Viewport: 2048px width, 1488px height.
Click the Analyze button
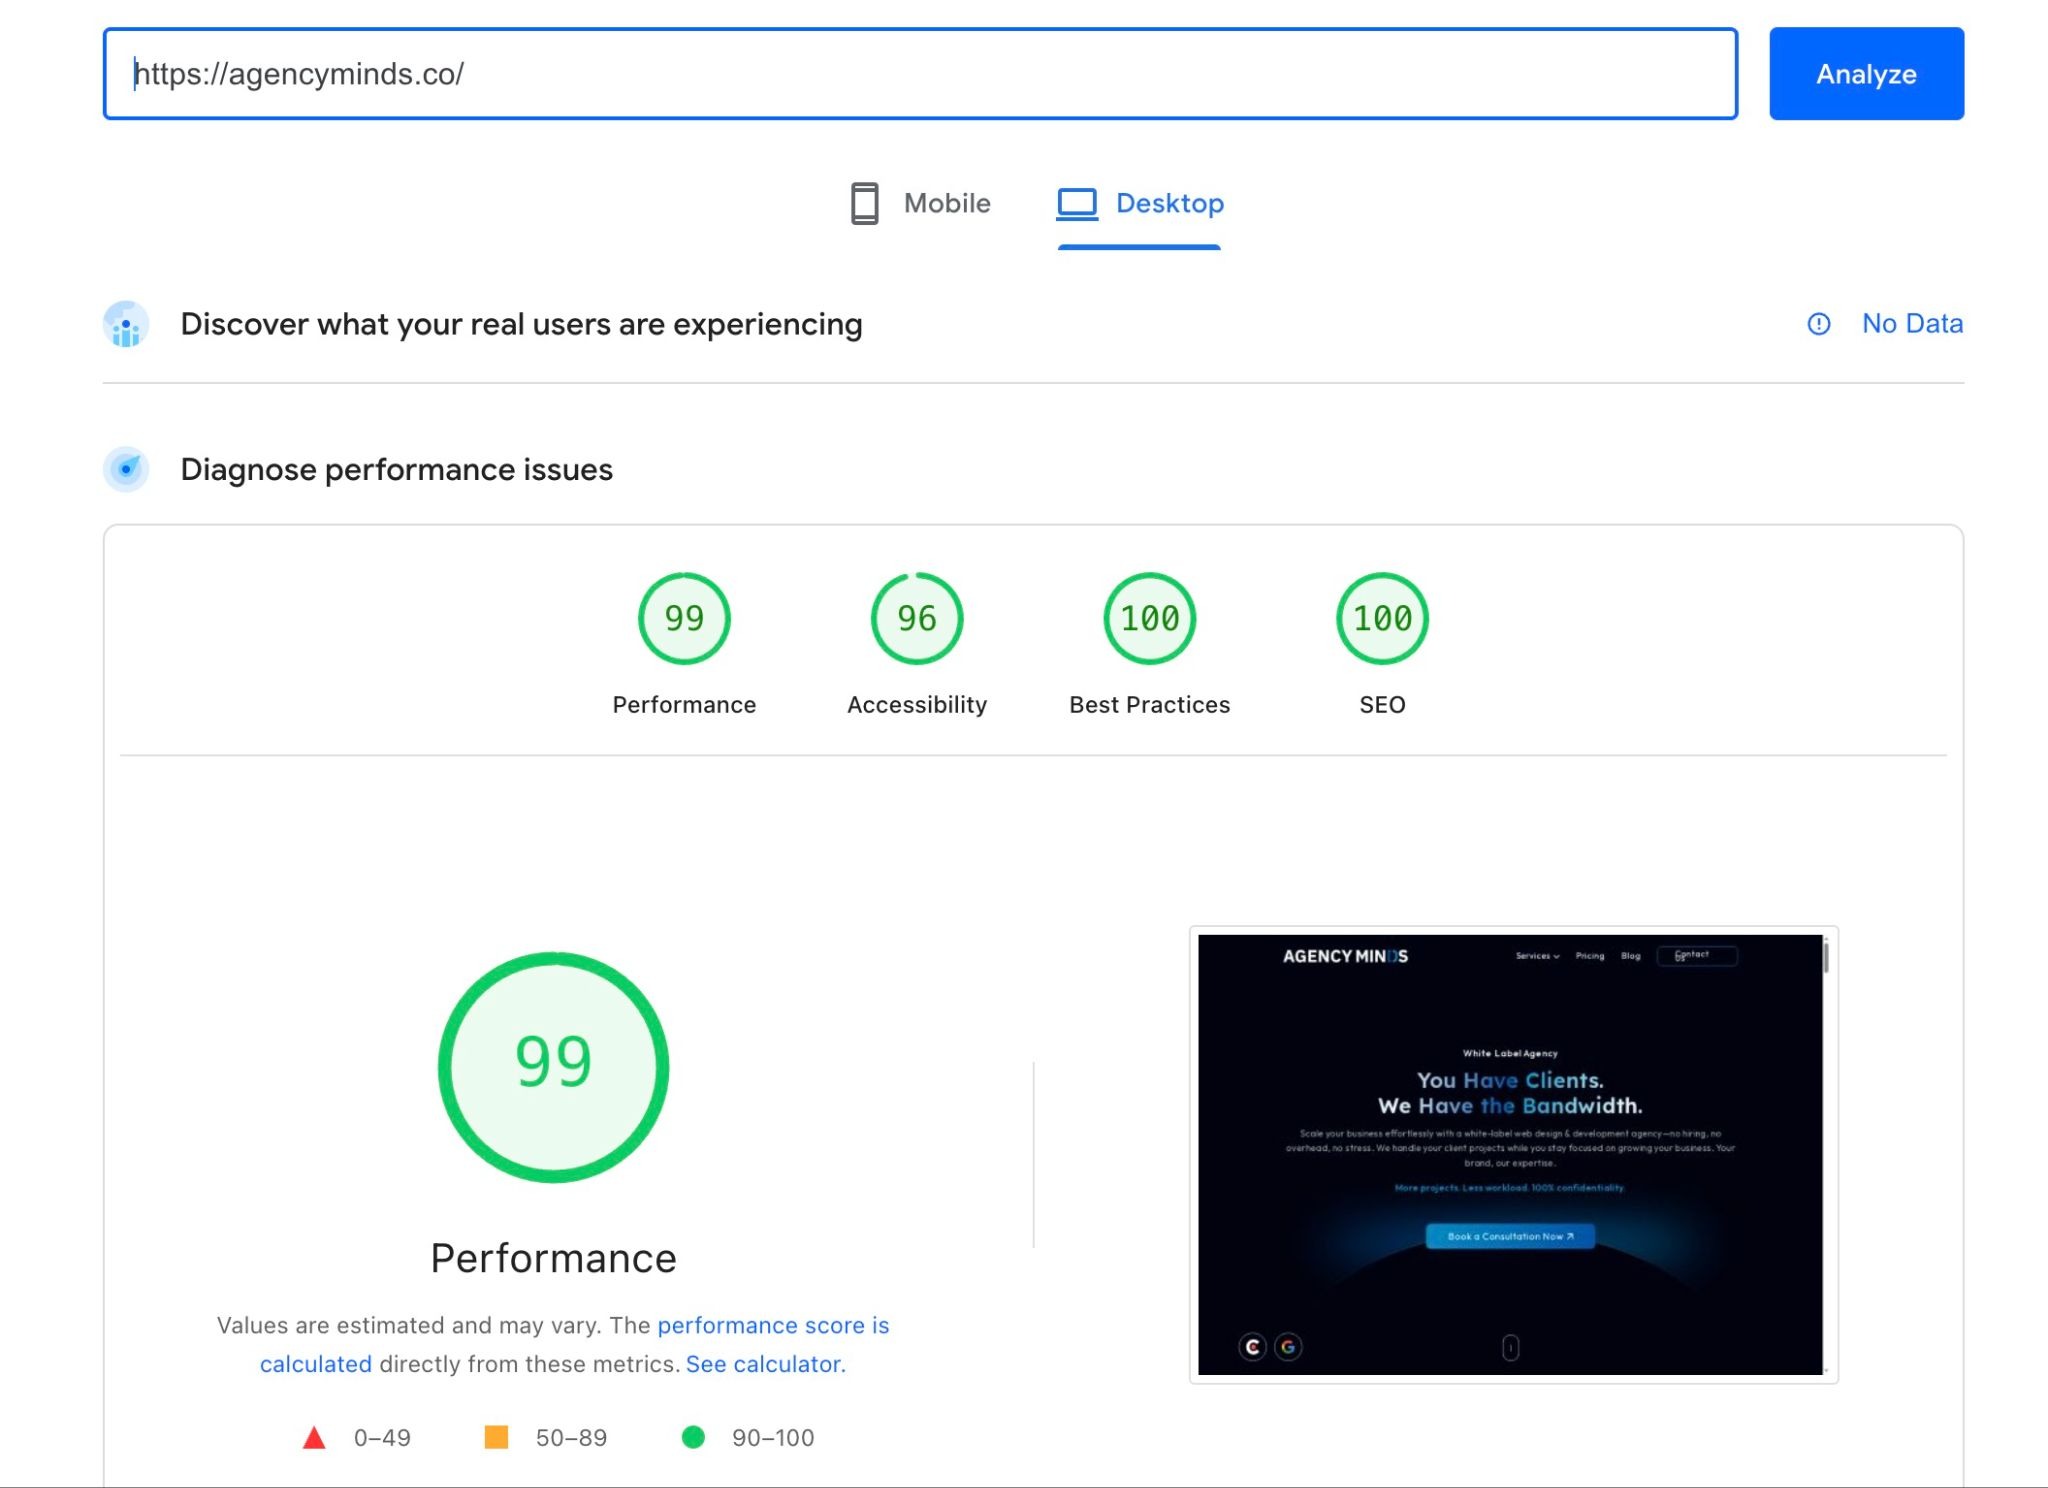[1866, 74]
